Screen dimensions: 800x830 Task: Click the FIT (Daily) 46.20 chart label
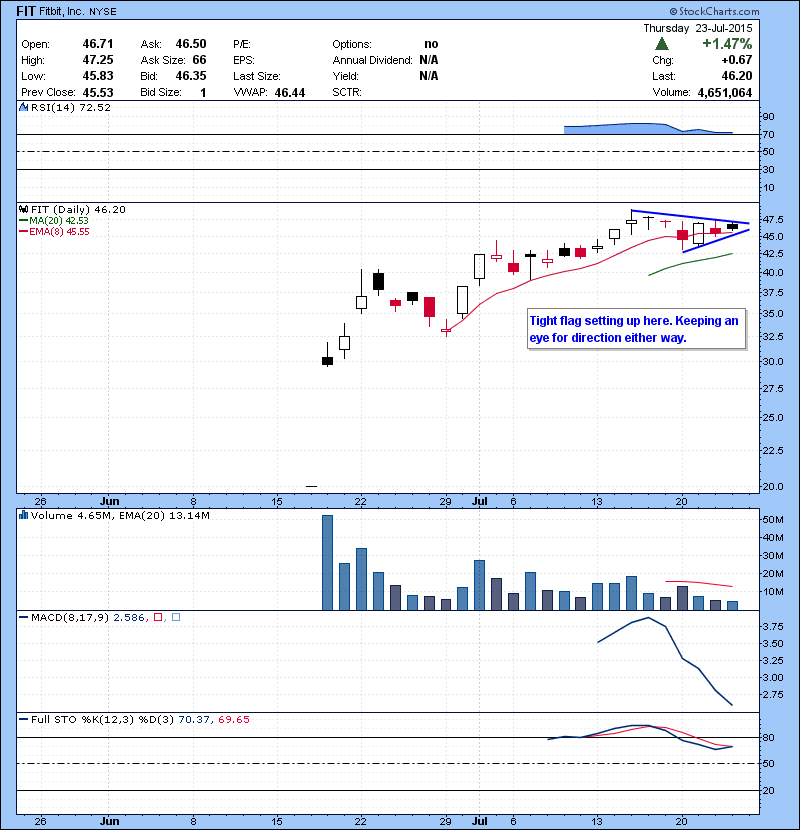78,210
